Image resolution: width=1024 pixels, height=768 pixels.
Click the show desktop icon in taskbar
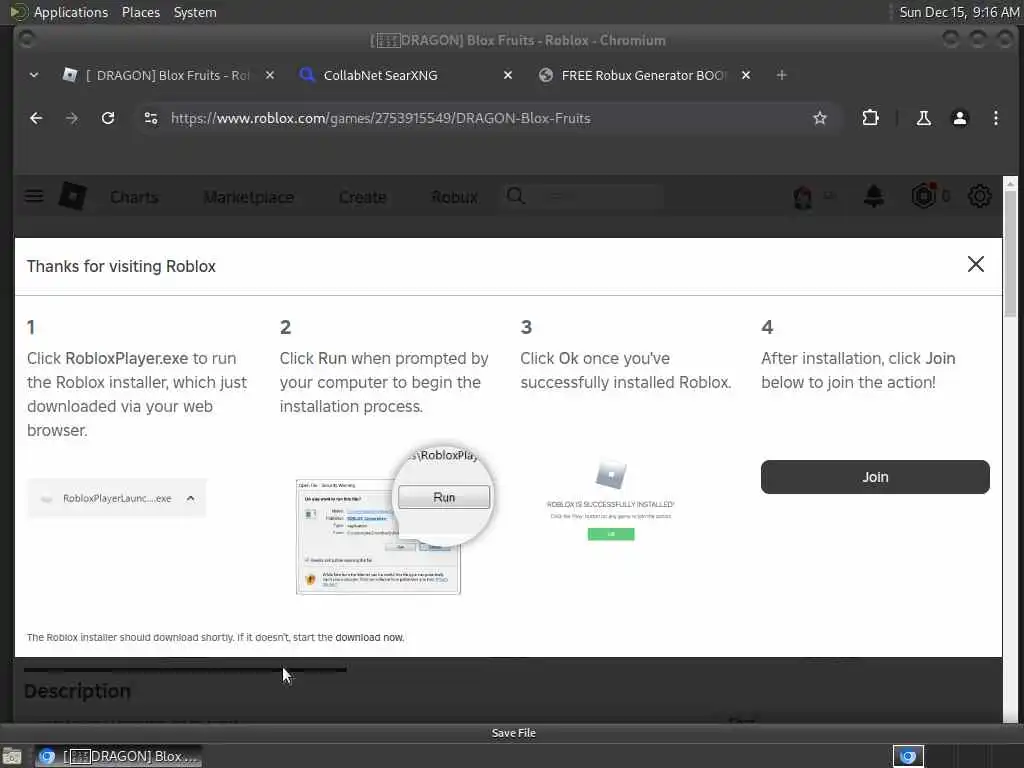tap(12, 756)
